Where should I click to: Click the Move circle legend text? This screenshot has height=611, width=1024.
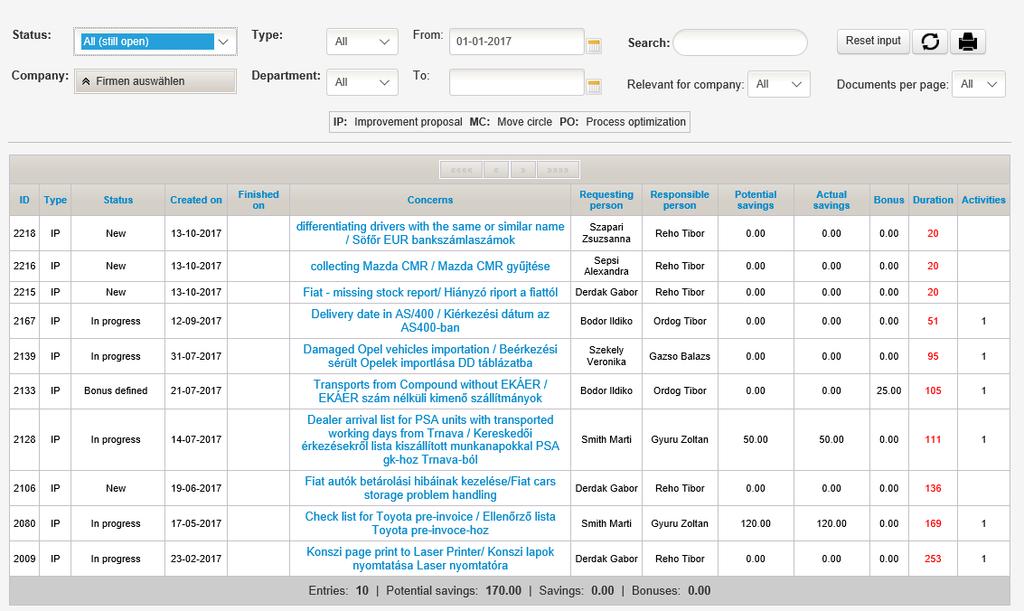point(524,122)
